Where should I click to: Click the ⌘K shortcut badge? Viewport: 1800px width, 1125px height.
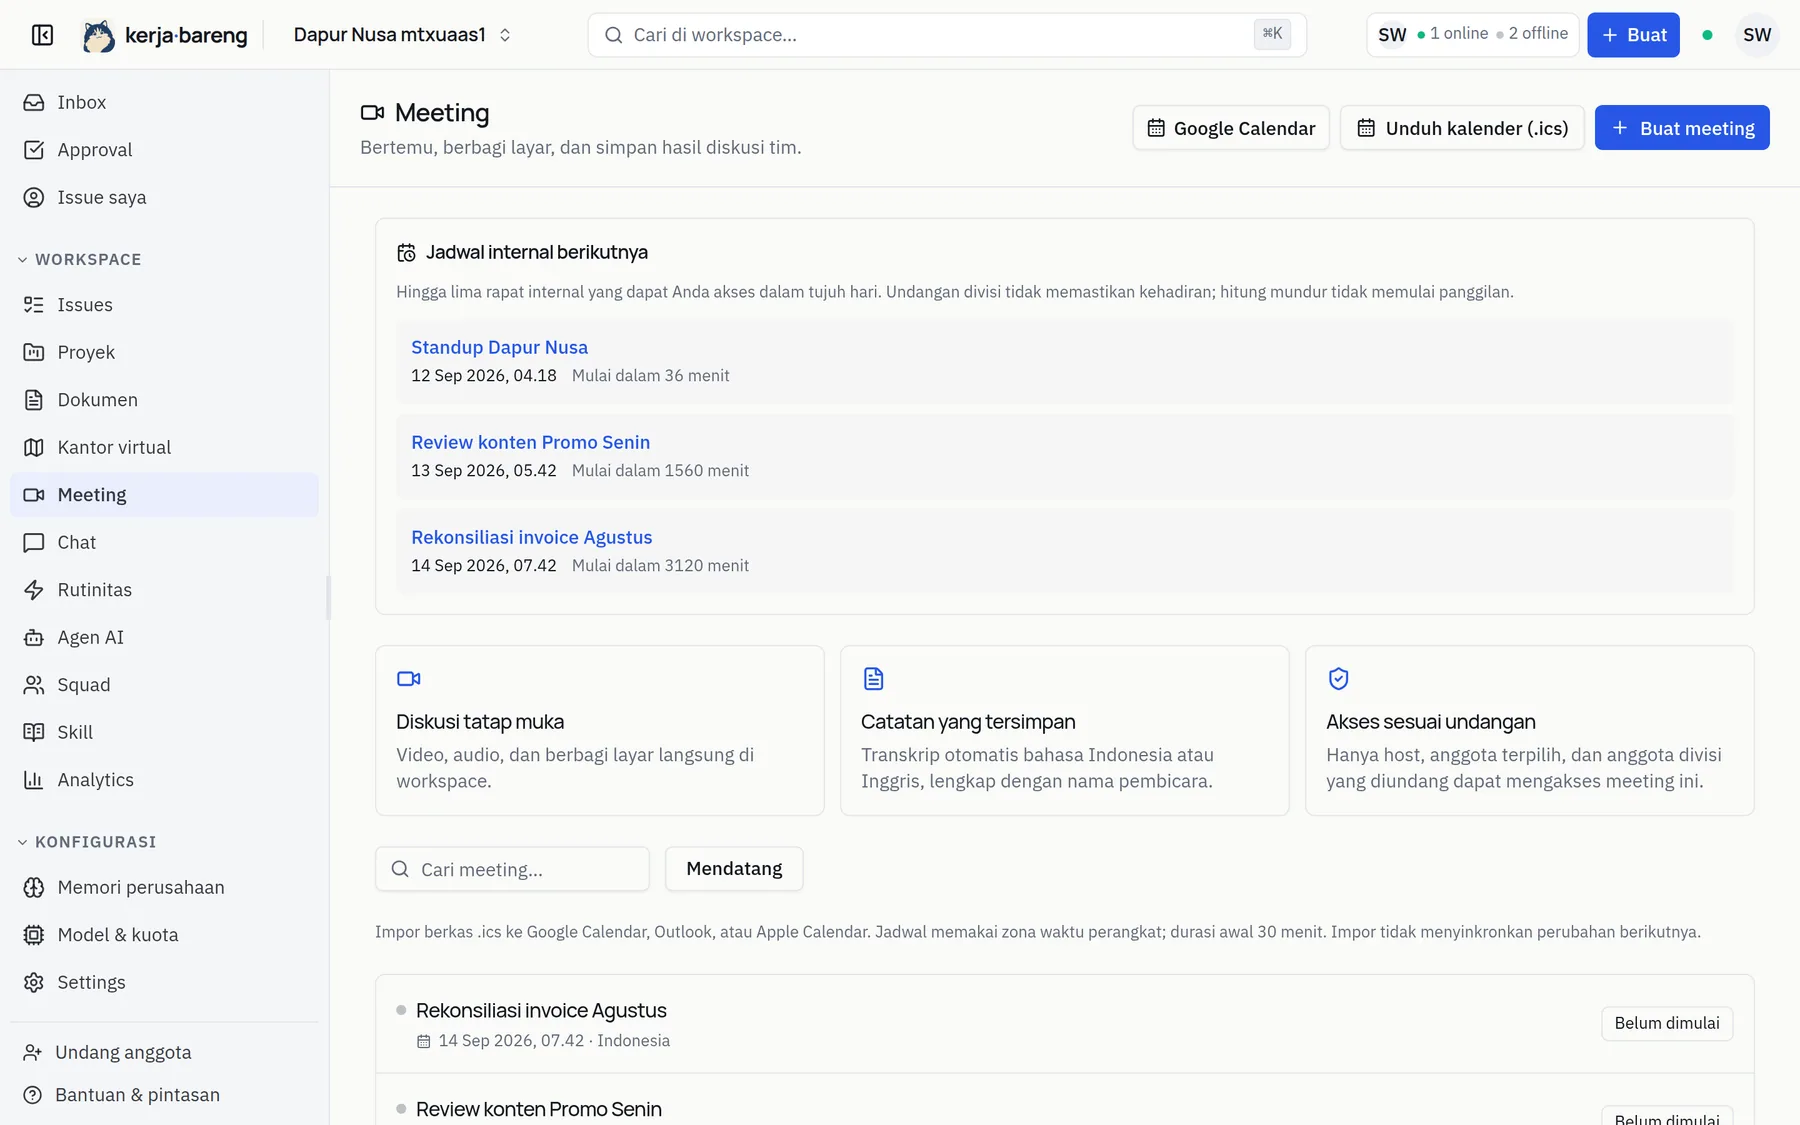(1272, 34)
